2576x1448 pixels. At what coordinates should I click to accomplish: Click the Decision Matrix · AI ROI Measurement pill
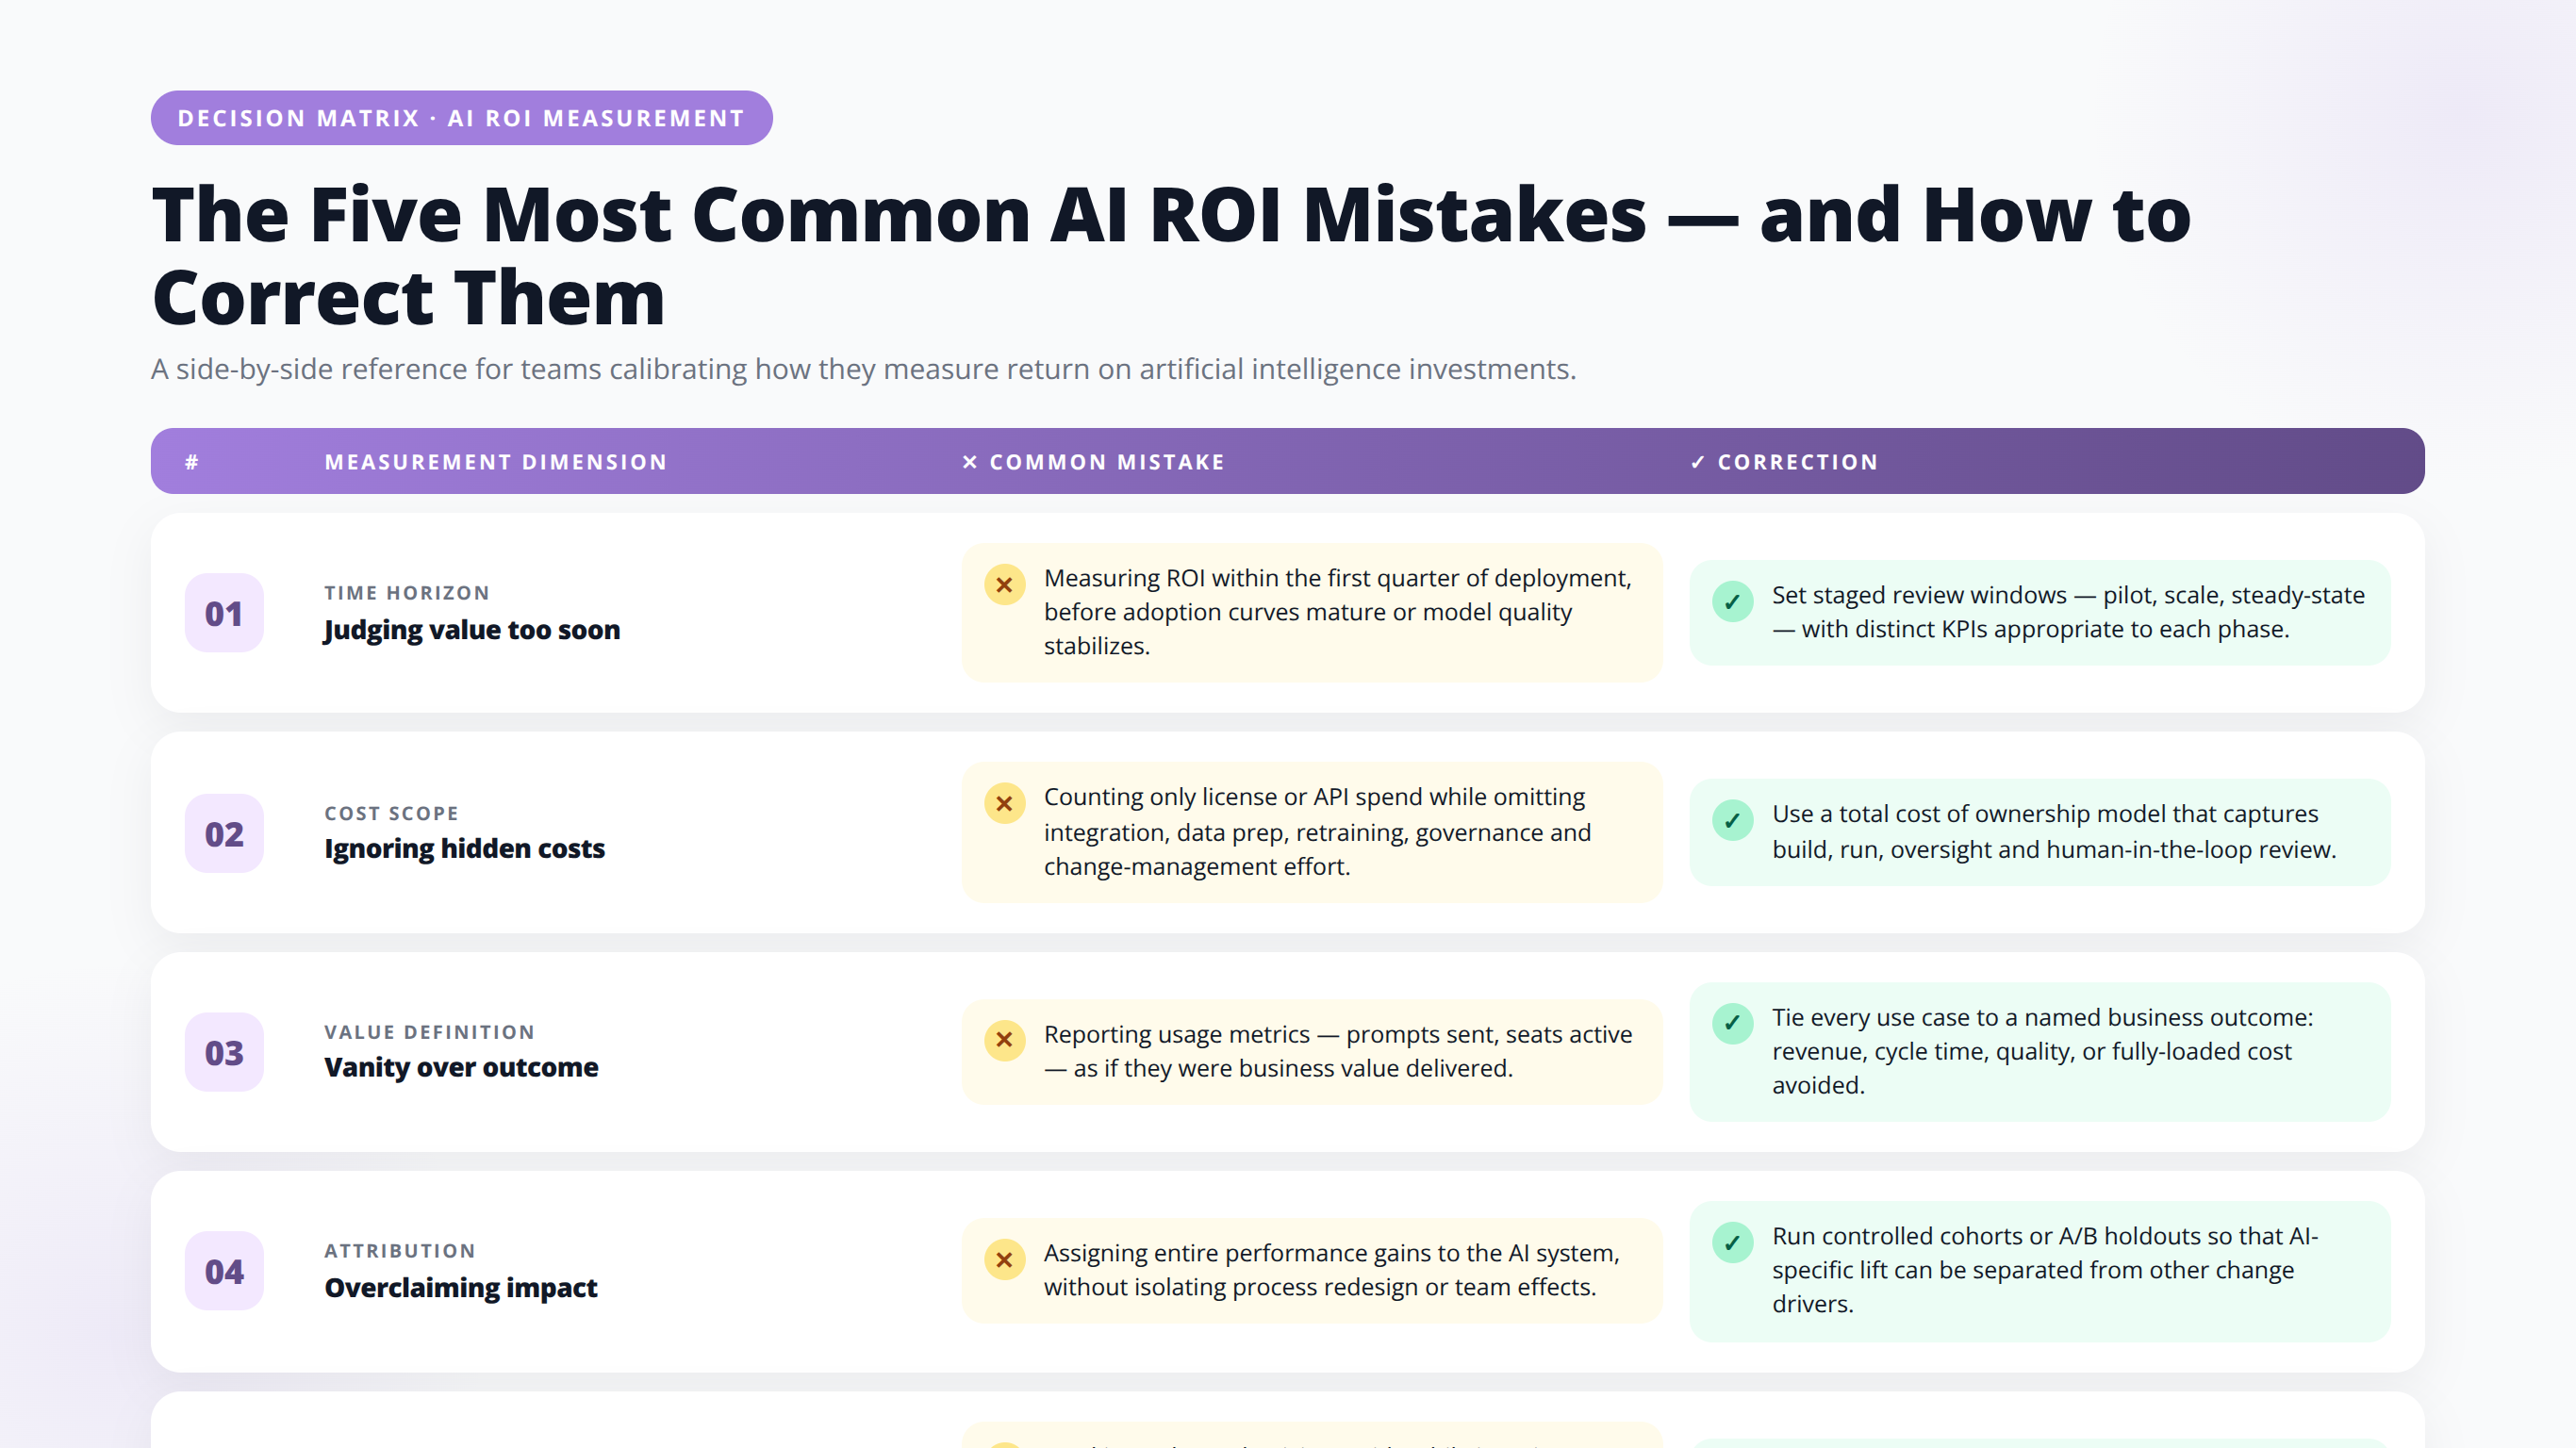click(461, 118)
